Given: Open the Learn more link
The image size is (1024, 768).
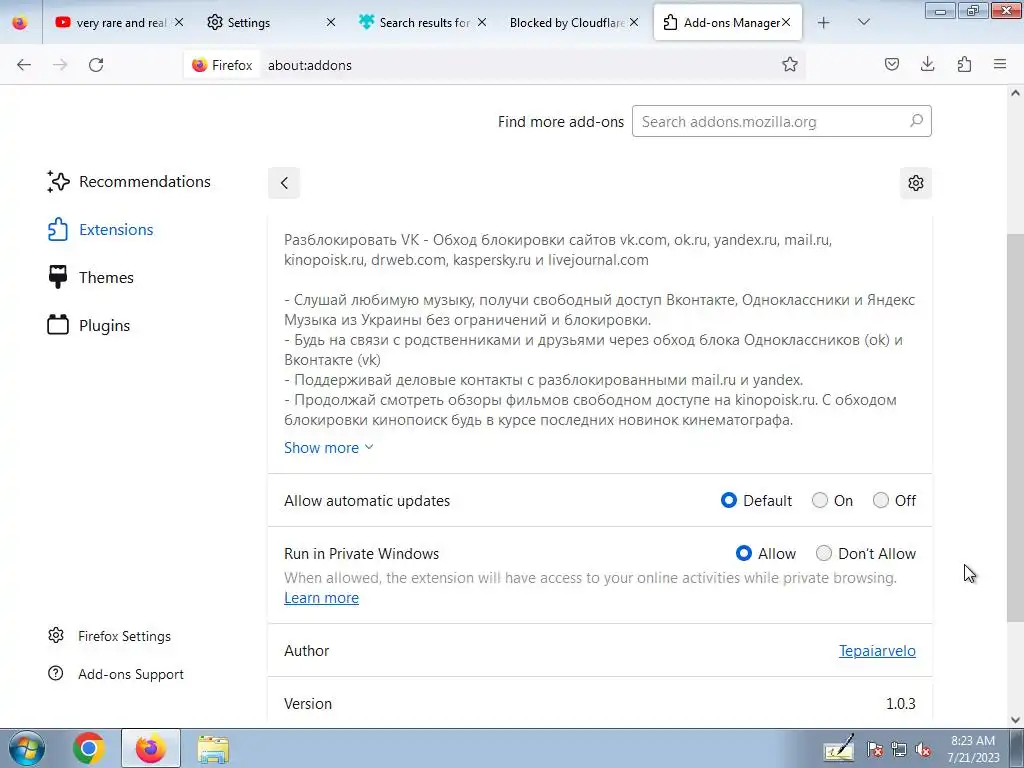Looking at the screenshot, I should pos(321,598).
